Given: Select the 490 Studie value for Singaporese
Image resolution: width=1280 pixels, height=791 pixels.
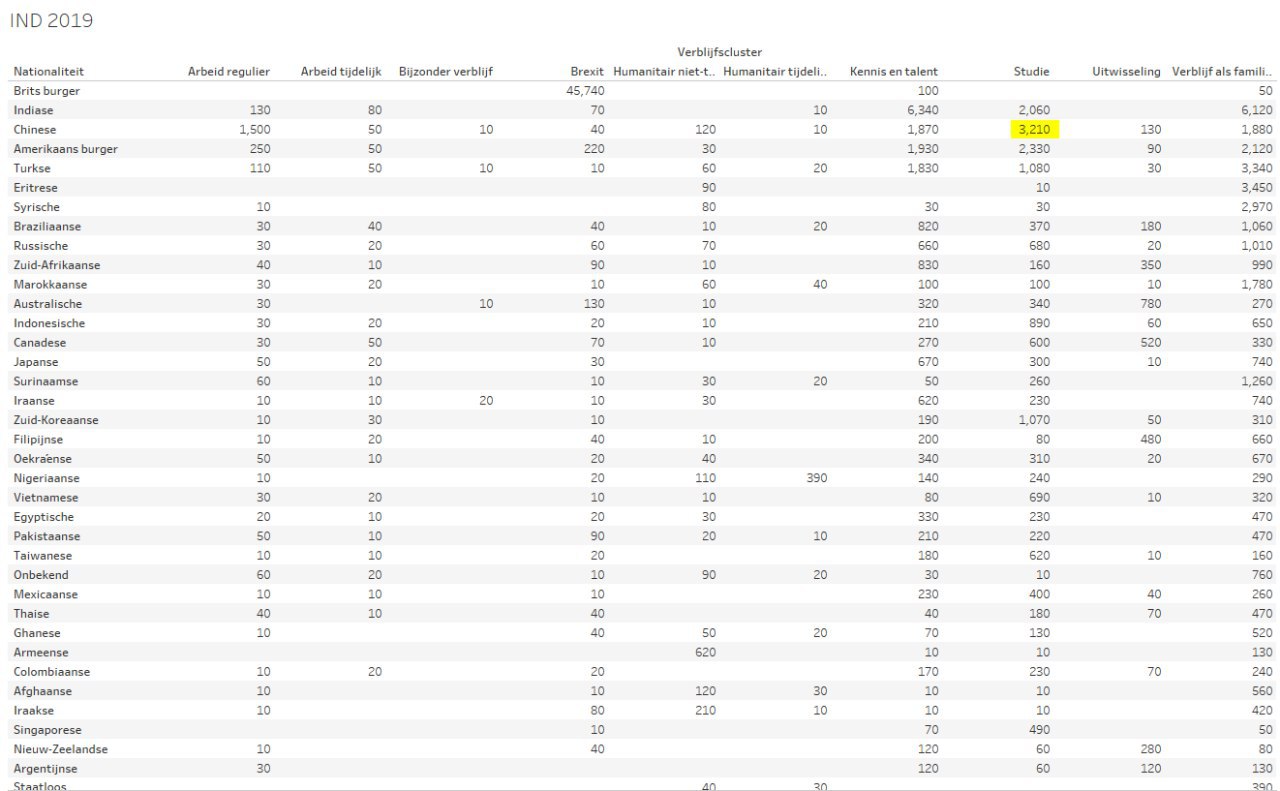Looking at the screenshot, I should pos(1039,730).
